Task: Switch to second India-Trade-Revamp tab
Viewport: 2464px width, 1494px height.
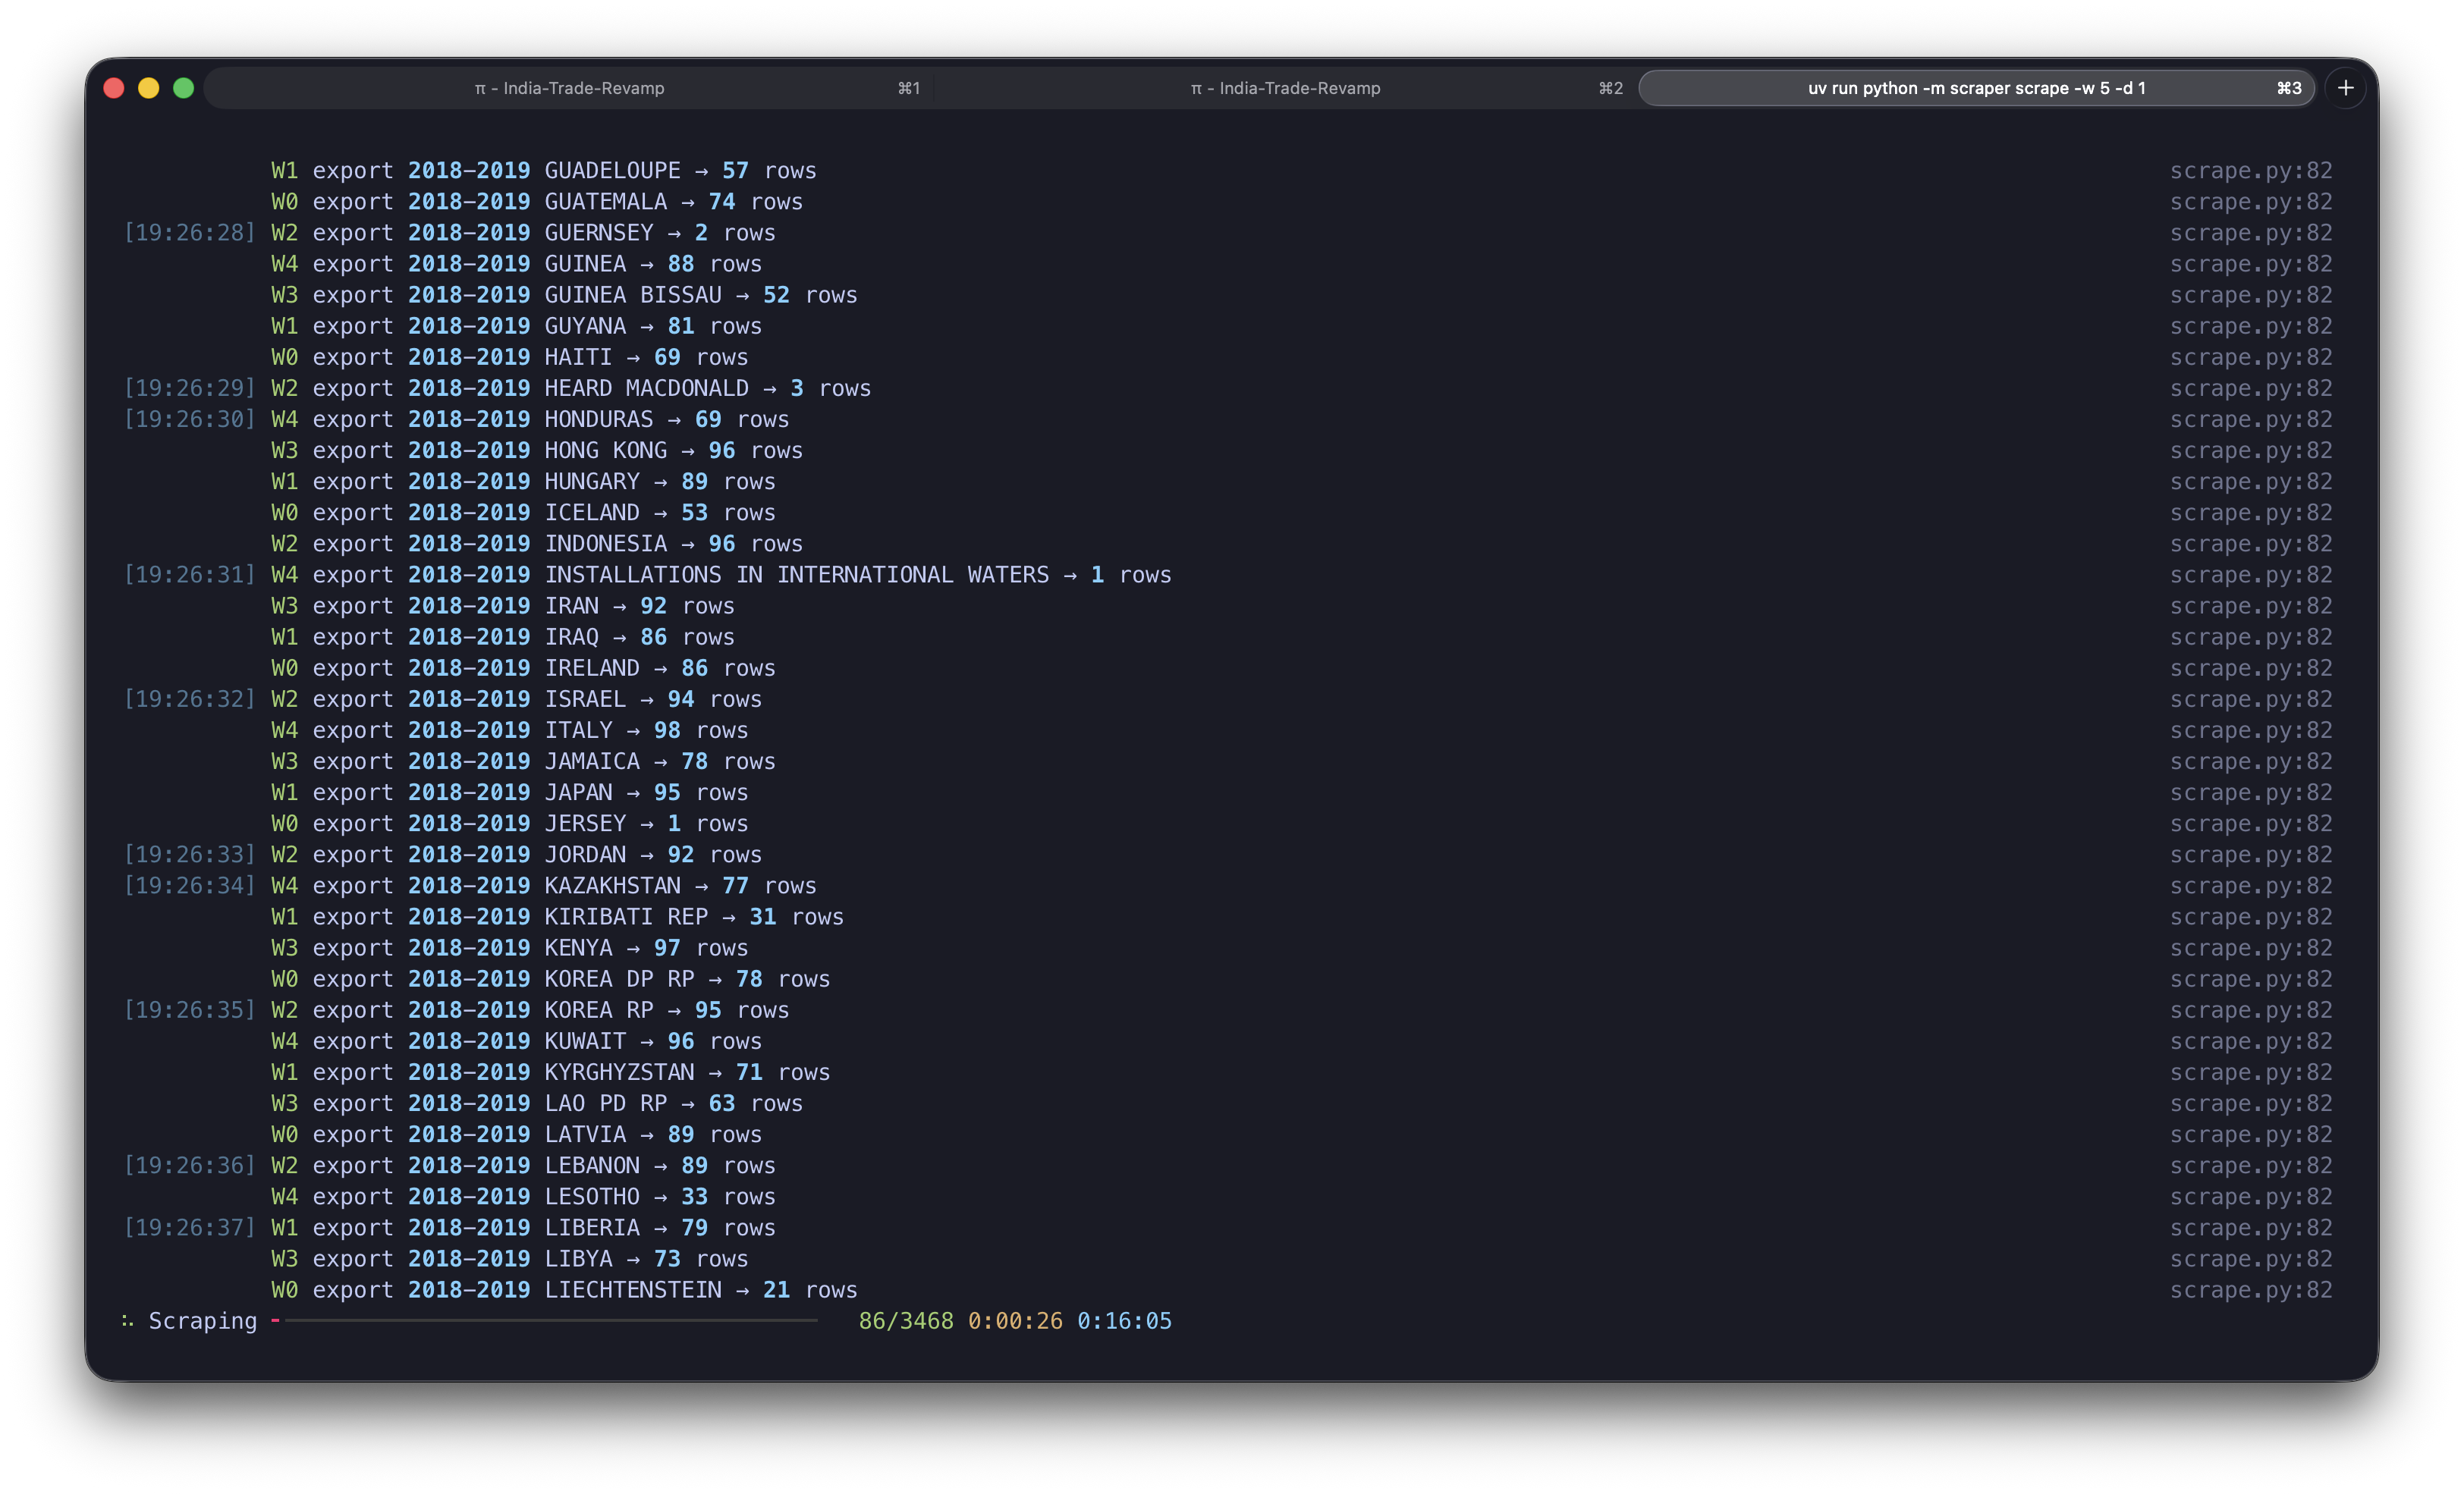Action: coord(1285,88)
